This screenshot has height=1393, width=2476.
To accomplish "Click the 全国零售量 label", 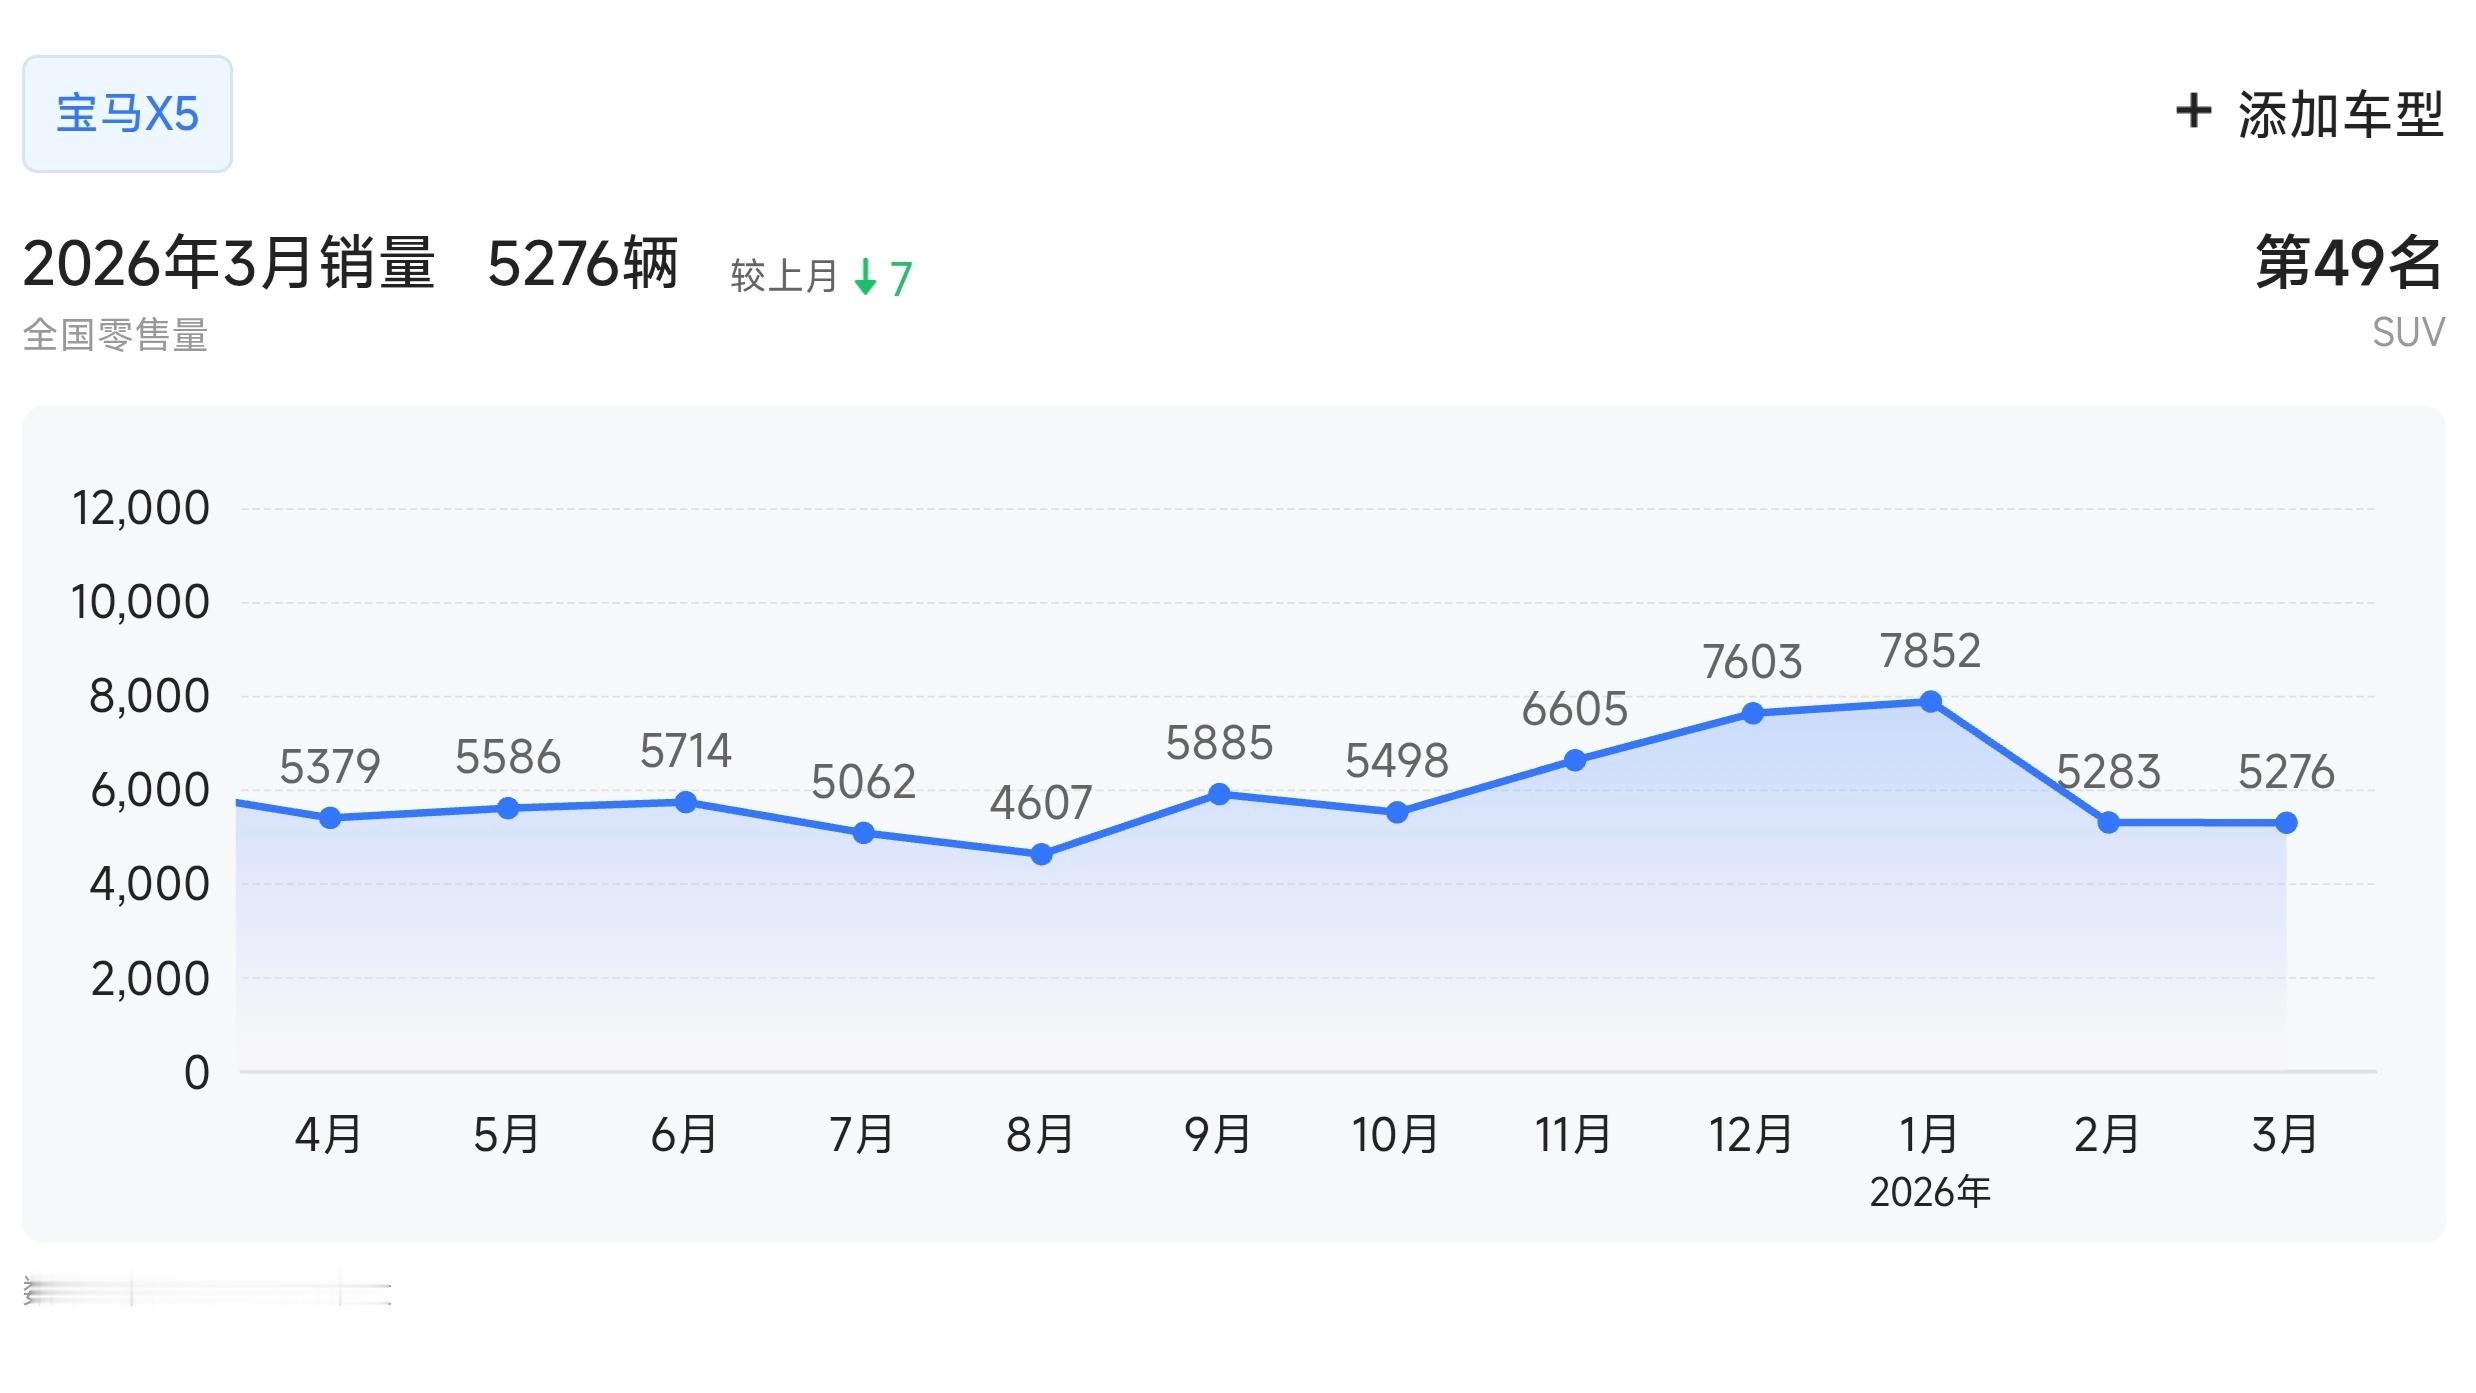I will pyautogui.click(x=113, y=339).
